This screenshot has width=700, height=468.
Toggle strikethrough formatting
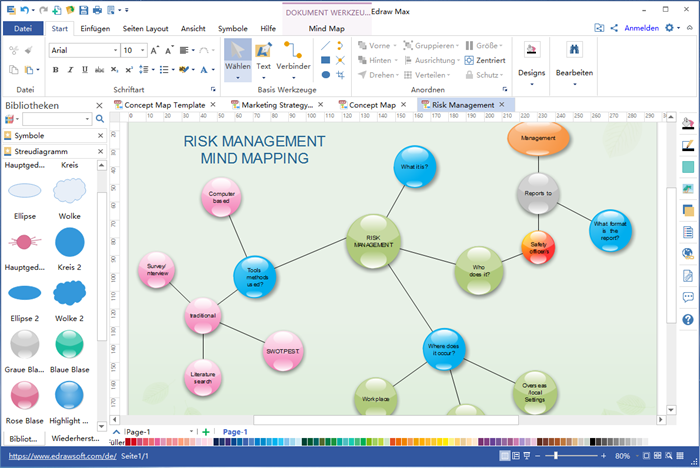tap(99, 70)
